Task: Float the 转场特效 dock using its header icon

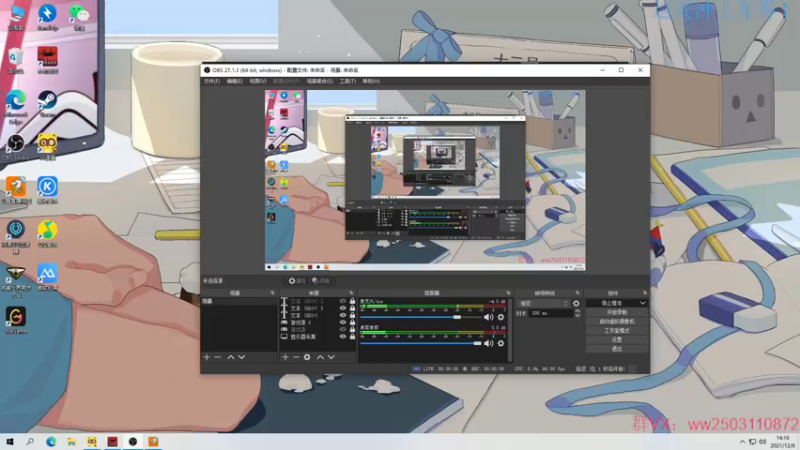Action: click(578, 293)
